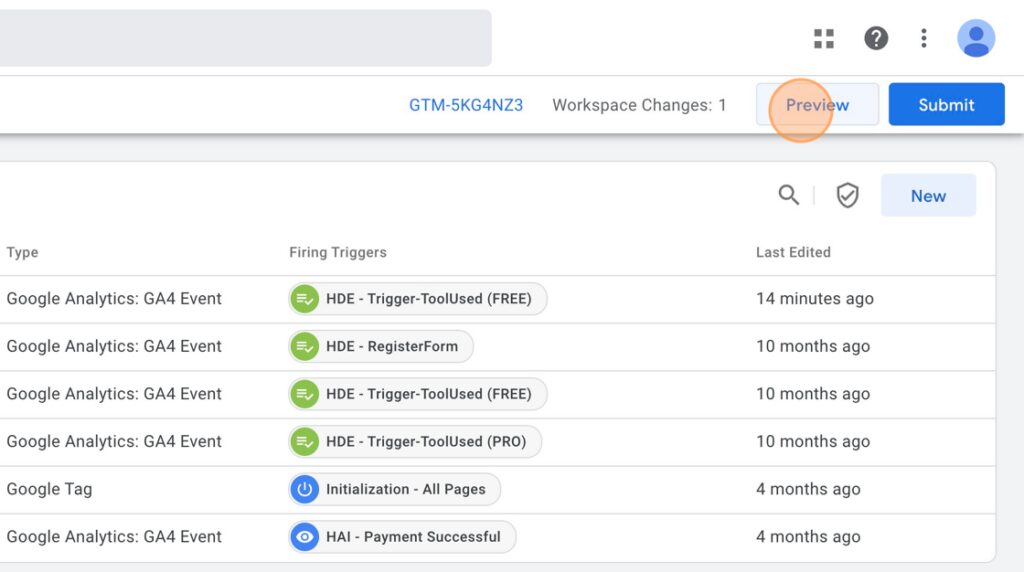Sort by the Firing Triggers column header
Viewport: 1024px width, 572px height.
[338, 252]
